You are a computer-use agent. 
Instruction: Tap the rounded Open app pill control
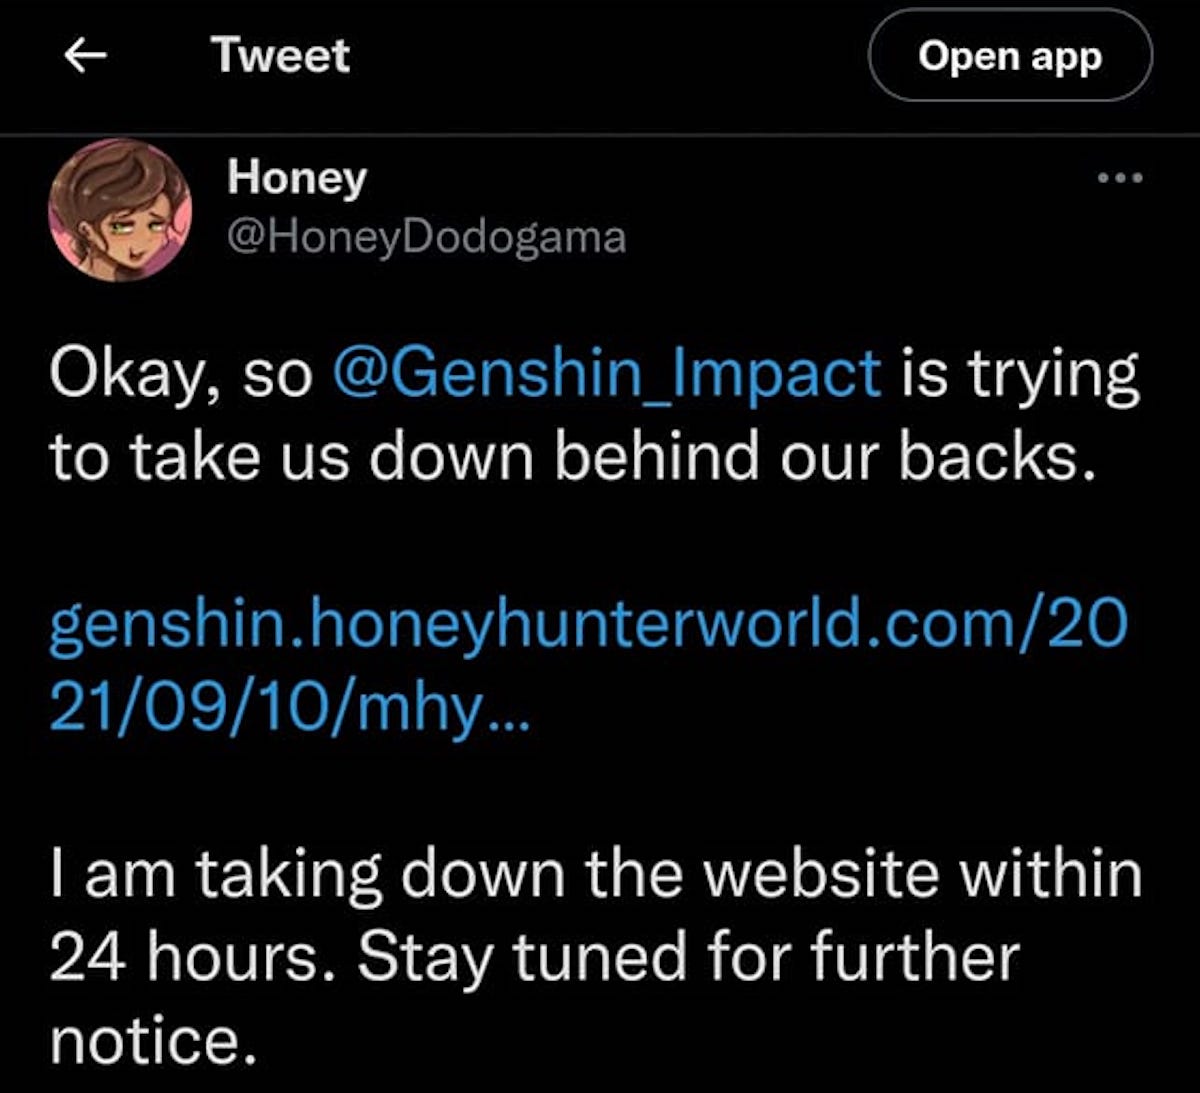tap(1009, 57)
